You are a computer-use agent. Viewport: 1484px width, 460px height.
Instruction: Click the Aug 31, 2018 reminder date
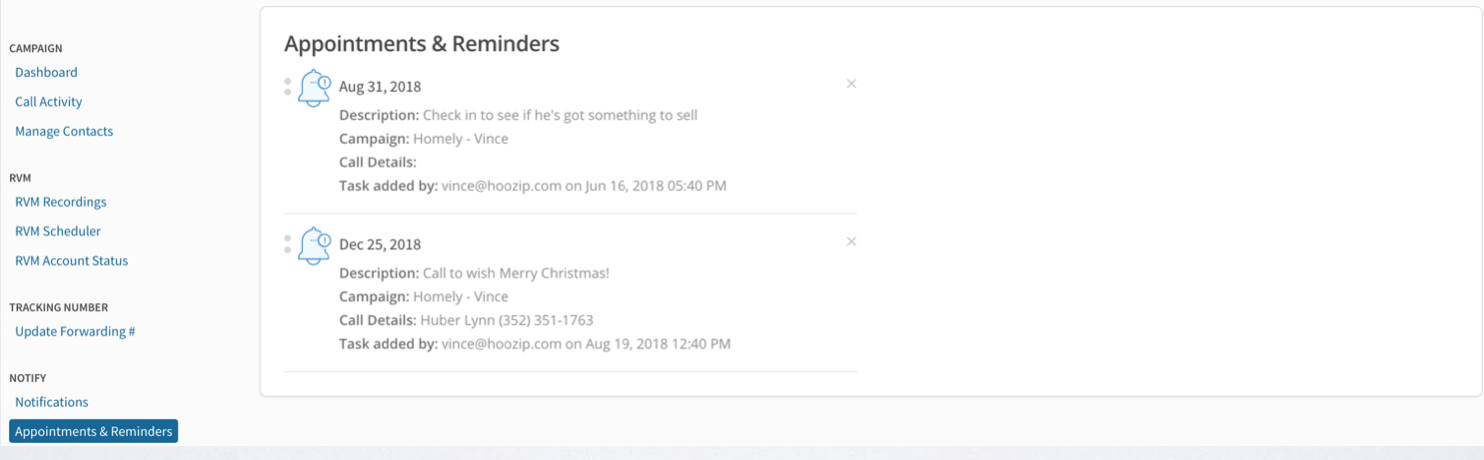[380, 87]
